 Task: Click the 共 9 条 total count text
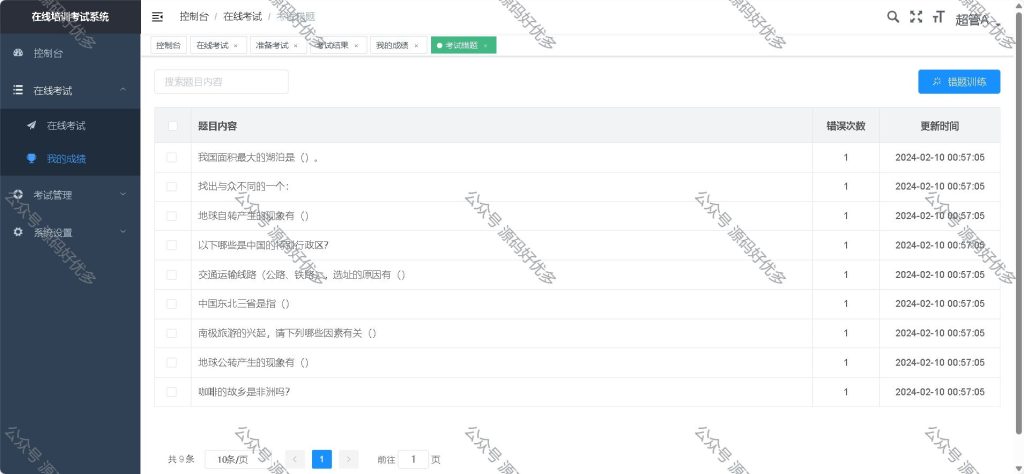(x=181, y=460)
